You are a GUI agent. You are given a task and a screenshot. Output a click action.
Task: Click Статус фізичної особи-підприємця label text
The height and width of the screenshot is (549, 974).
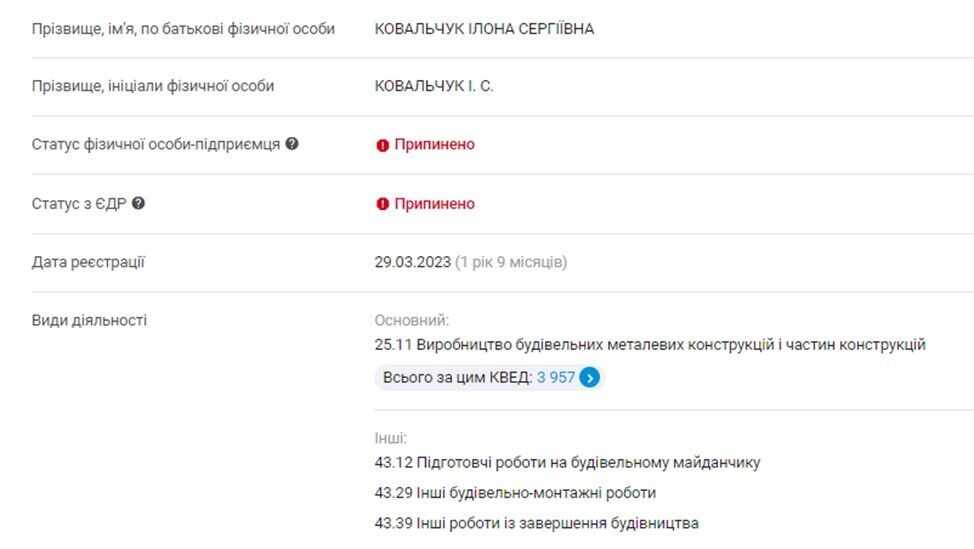(x=155, y=144)
